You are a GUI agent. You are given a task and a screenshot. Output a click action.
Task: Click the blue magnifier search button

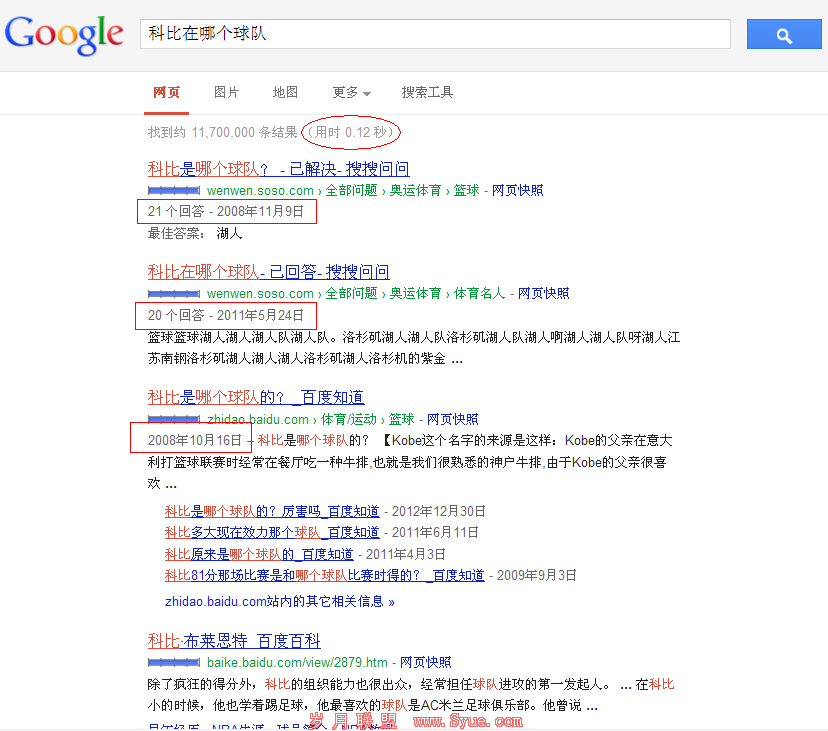pos(784,34)
